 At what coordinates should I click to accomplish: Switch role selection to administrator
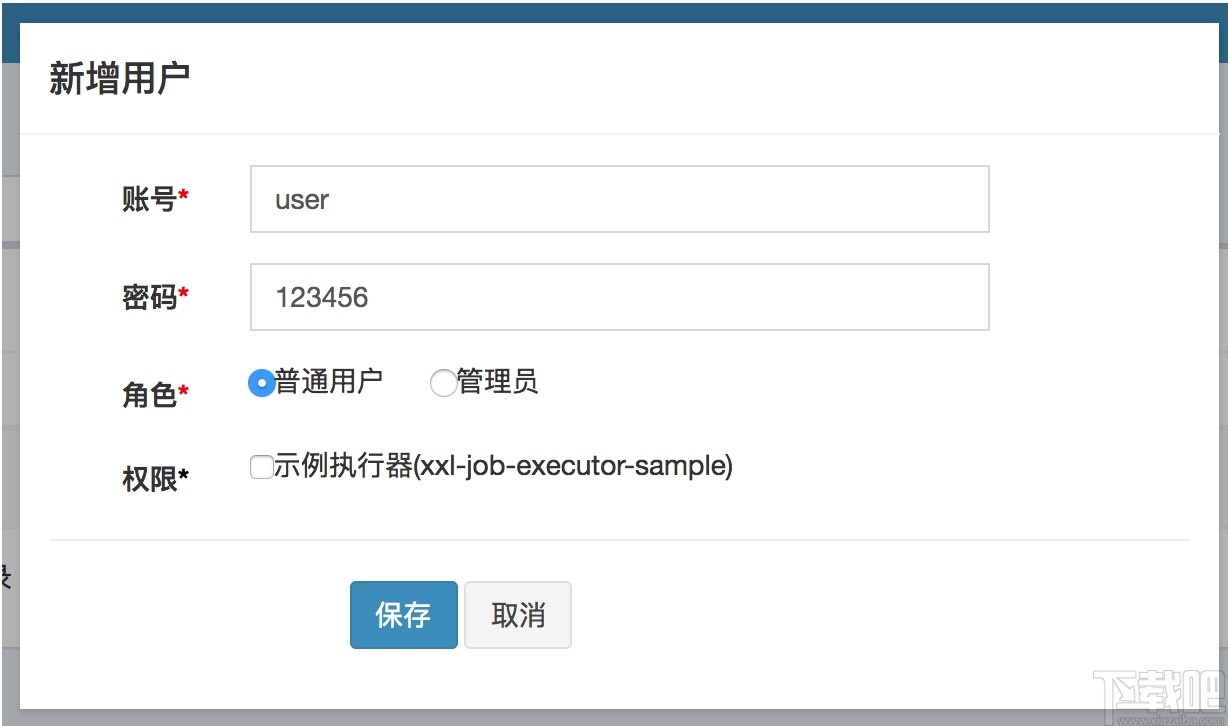tap(442, 382)
